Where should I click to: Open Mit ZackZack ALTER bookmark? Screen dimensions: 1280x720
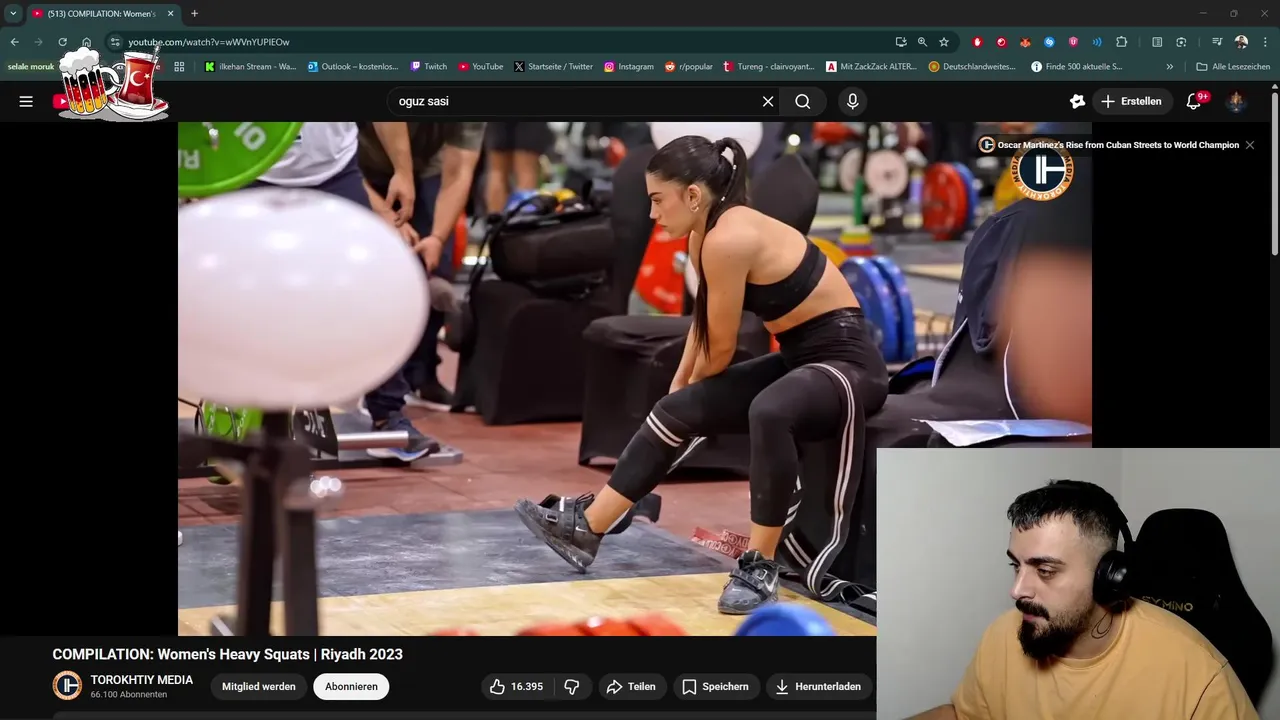[871, 67]
